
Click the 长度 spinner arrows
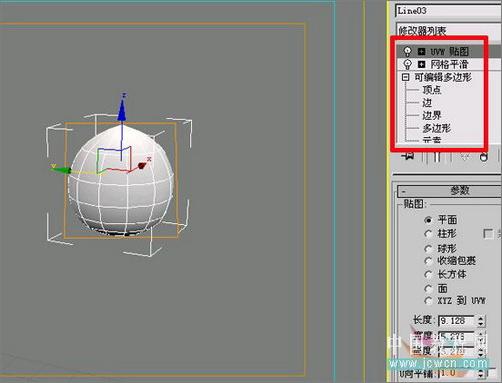point(480,321)
